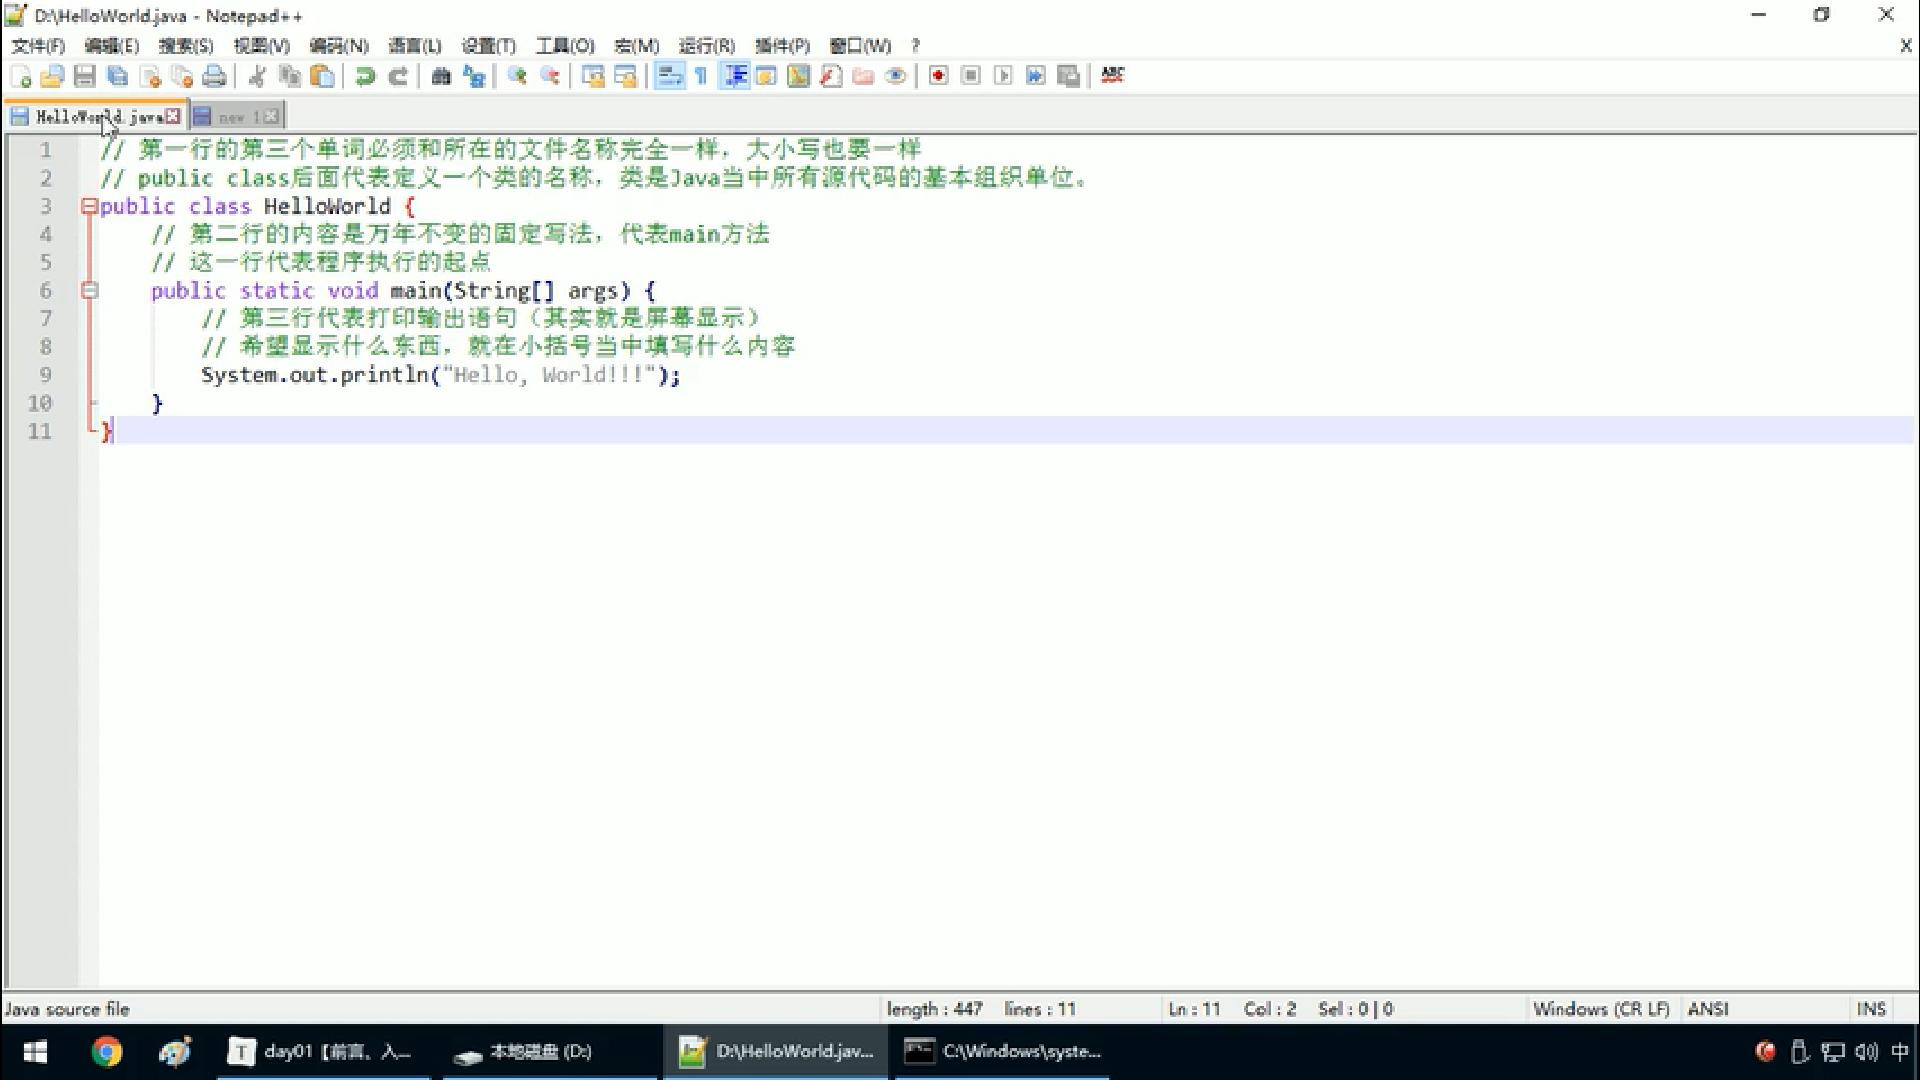
Task: Collapse the main method fold marker
Action: (89, 291)
